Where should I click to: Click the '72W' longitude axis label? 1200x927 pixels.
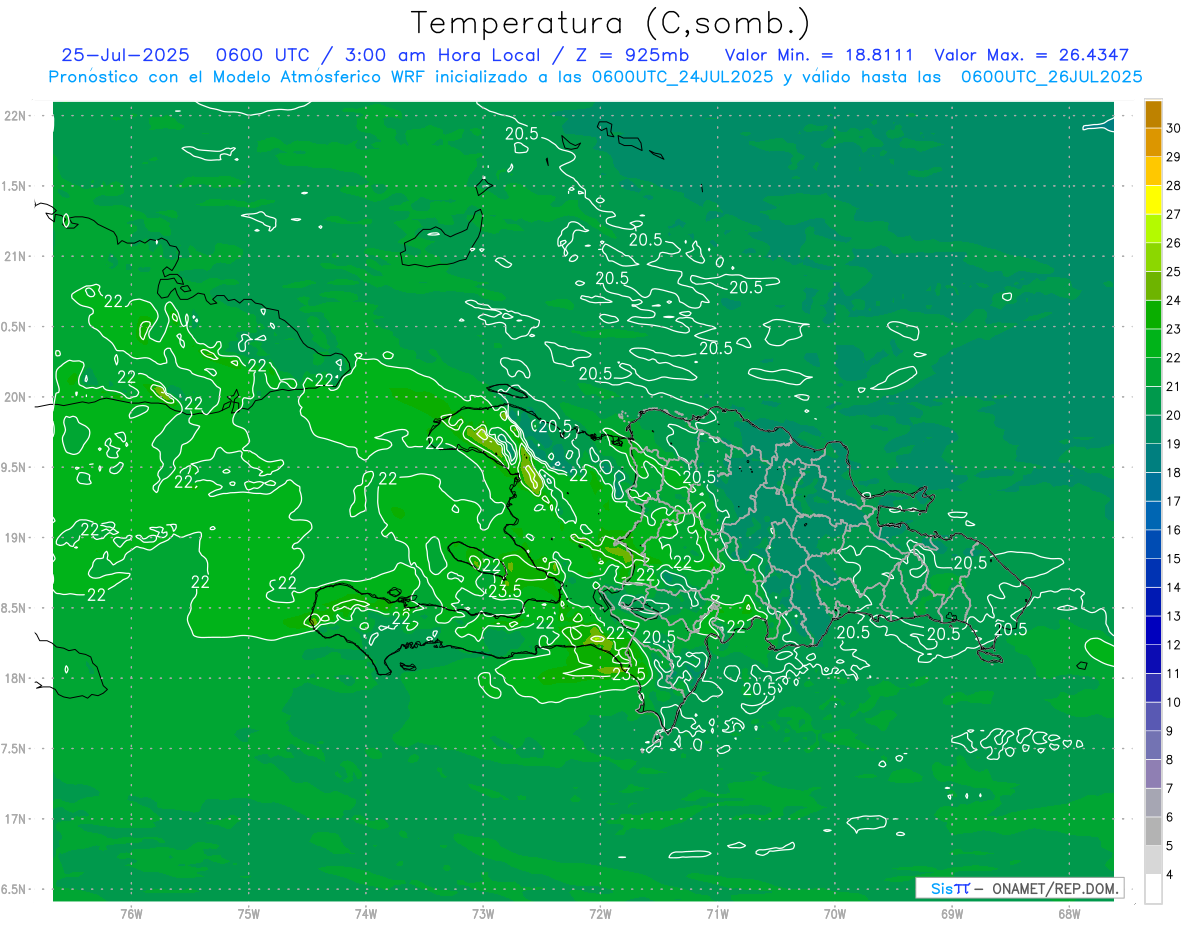601,913
